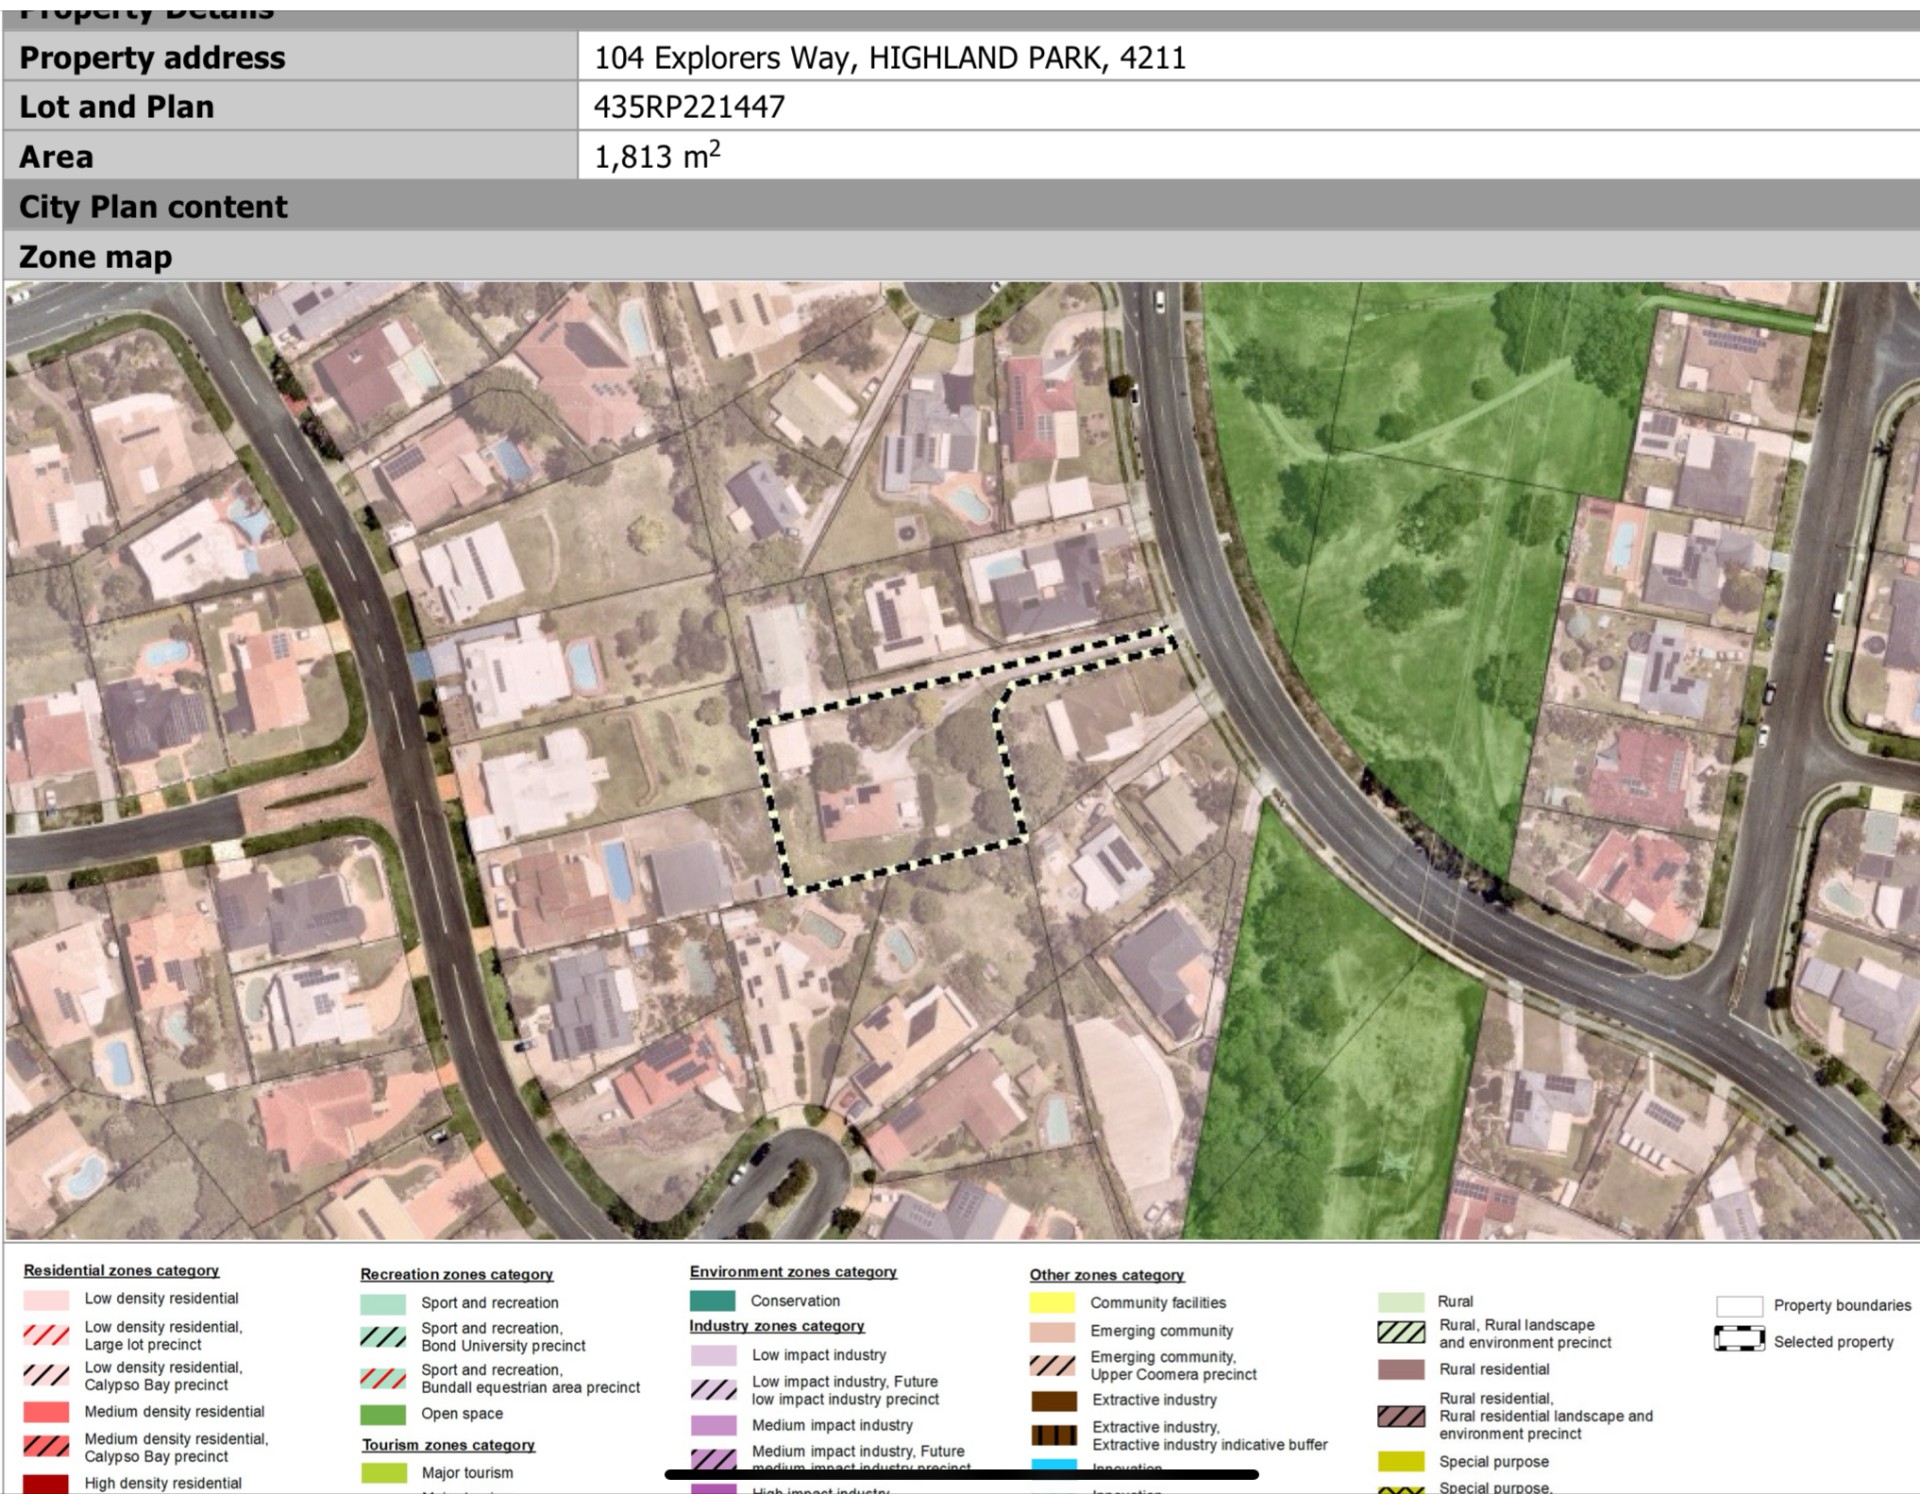The height and width of the screenshot is (1494, 1920).
Task: Click the Extractive industry brown swatch
Action: coord(1054,1400)
